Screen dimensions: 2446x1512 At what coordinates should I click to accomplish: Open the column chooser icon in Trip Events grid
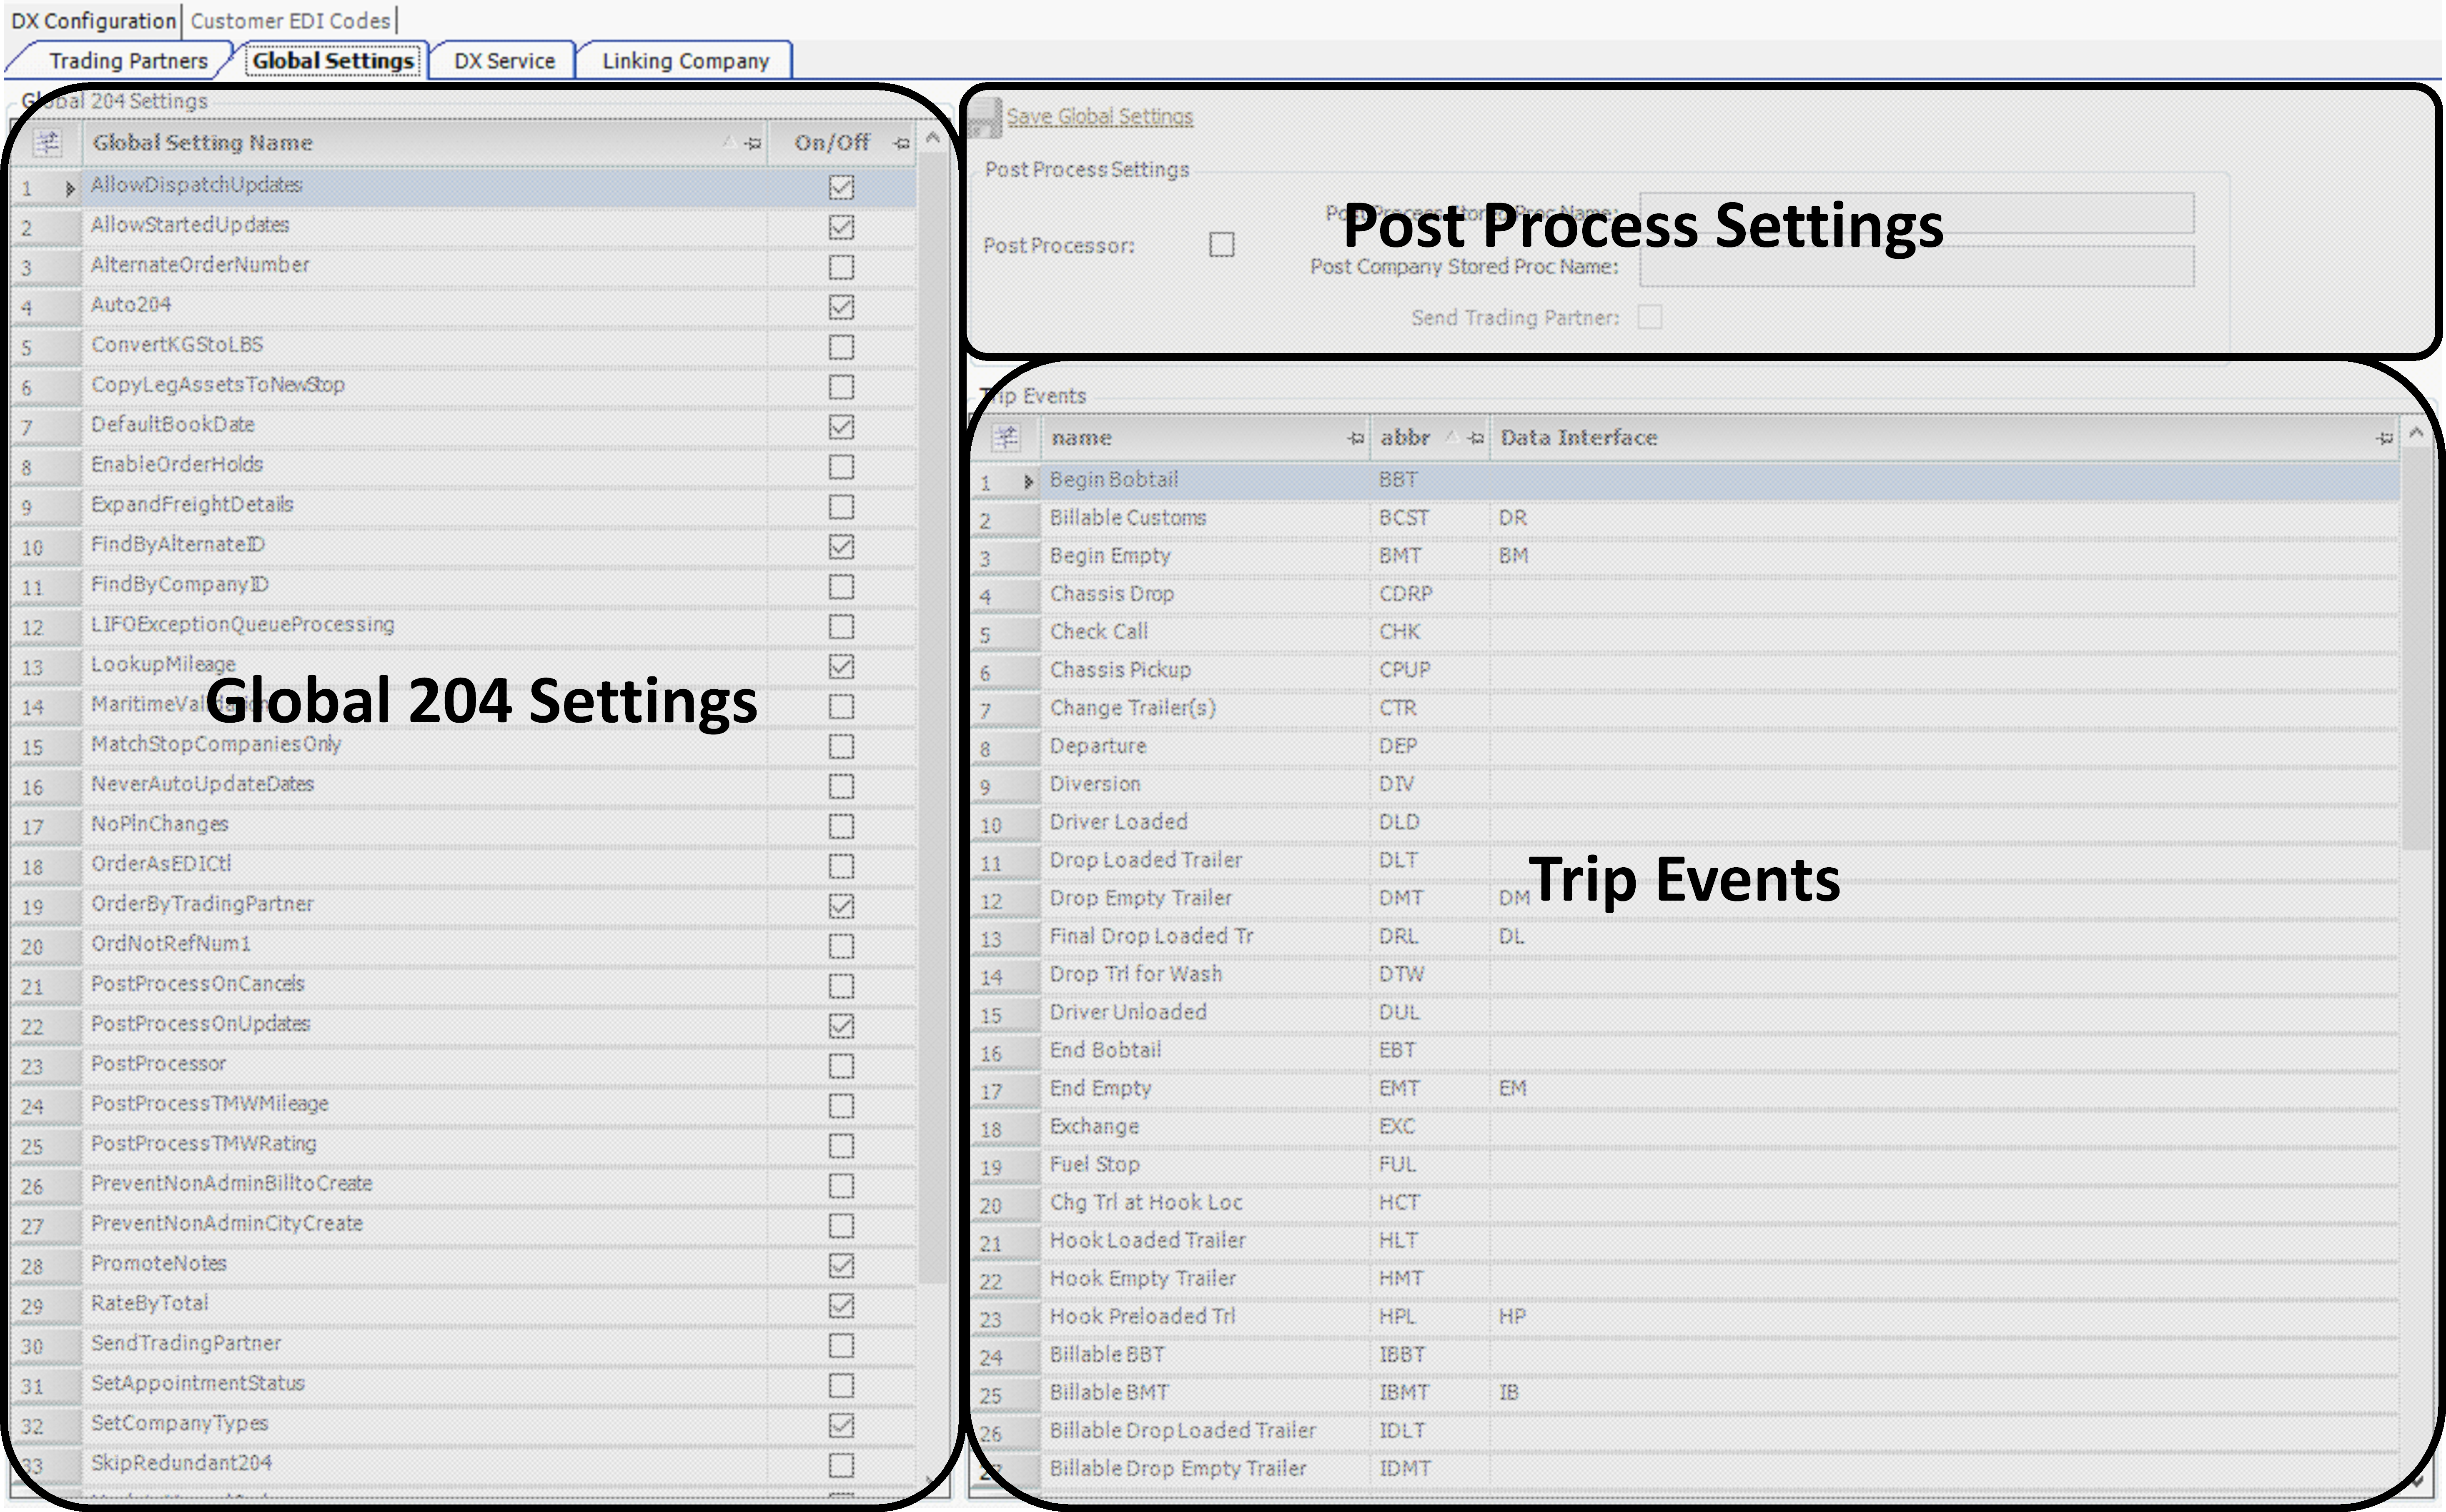tap(1006, 438)
